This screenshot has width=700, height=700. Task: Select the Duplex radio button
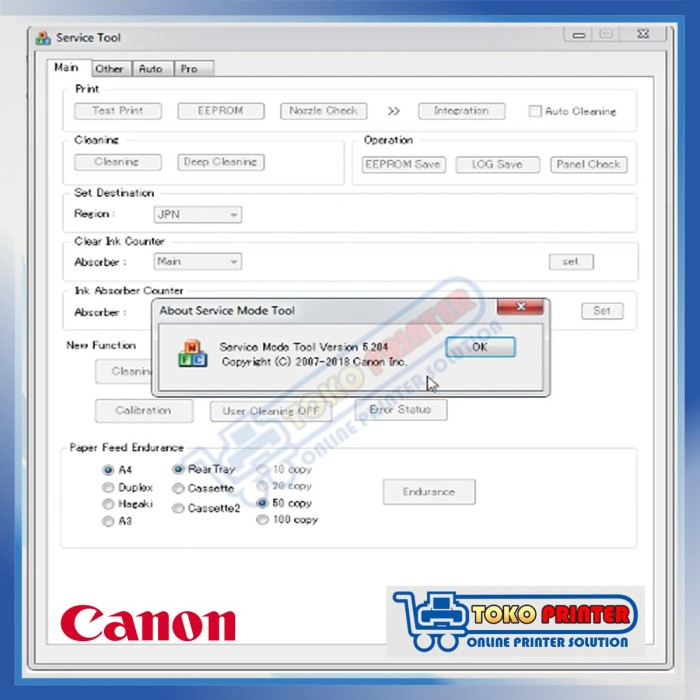tap(108, 487)
